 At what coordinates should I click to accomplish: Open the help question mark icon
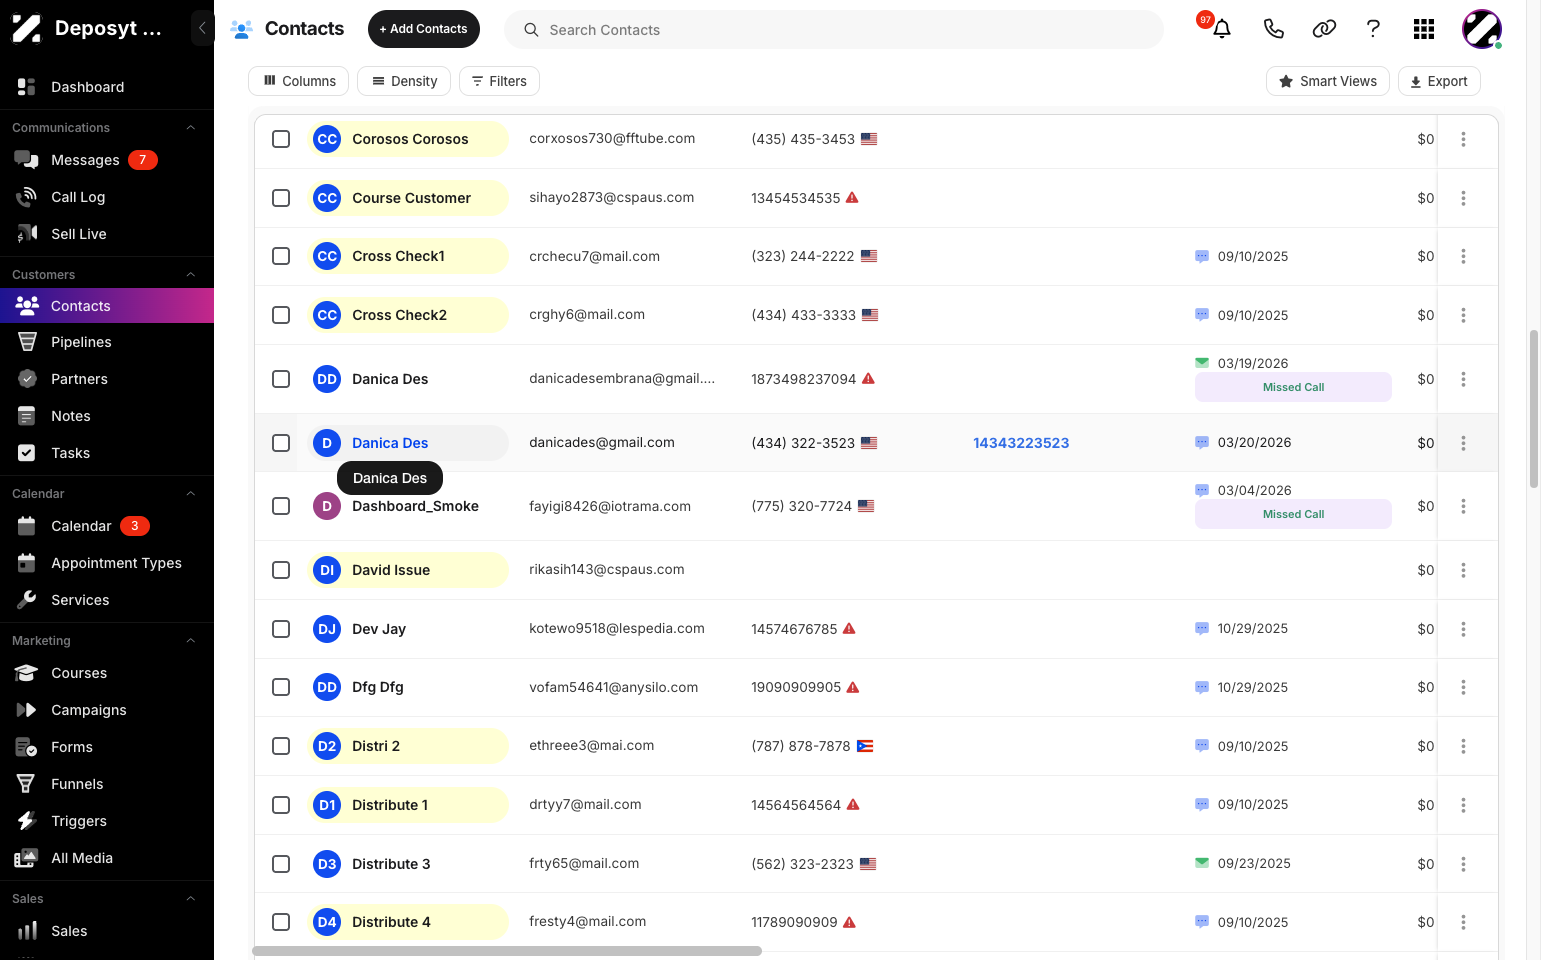[x=1374, y=29]
